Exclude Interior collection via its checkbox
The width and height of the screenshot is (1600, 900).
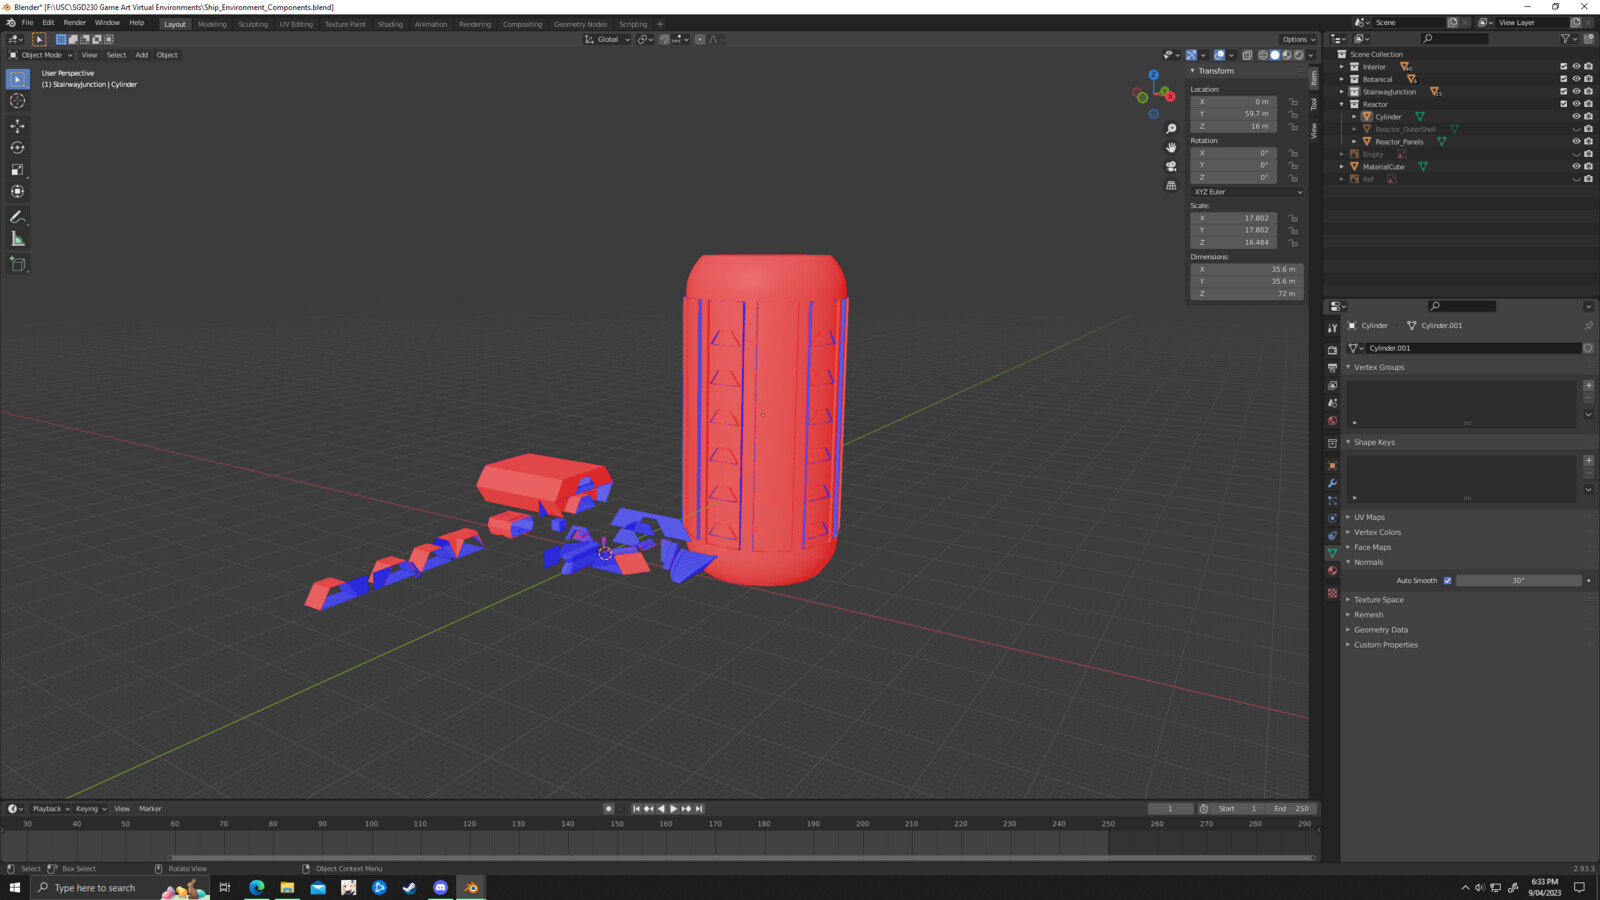point(1564,67)
